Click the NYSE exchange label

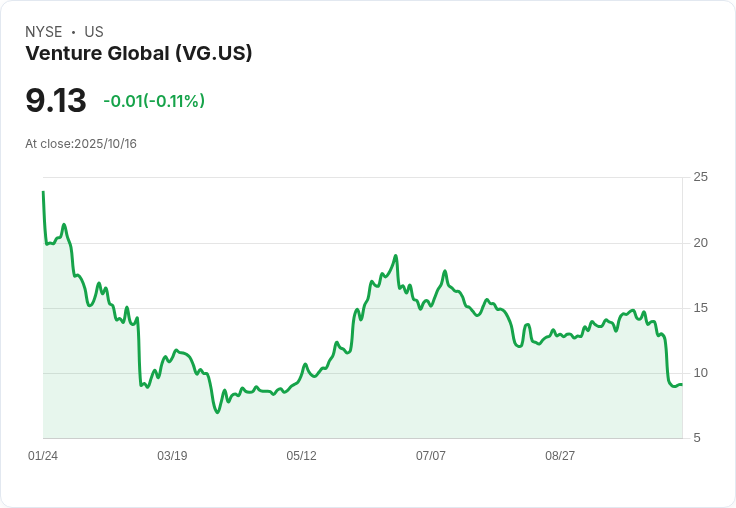click(x=44, y=32)
